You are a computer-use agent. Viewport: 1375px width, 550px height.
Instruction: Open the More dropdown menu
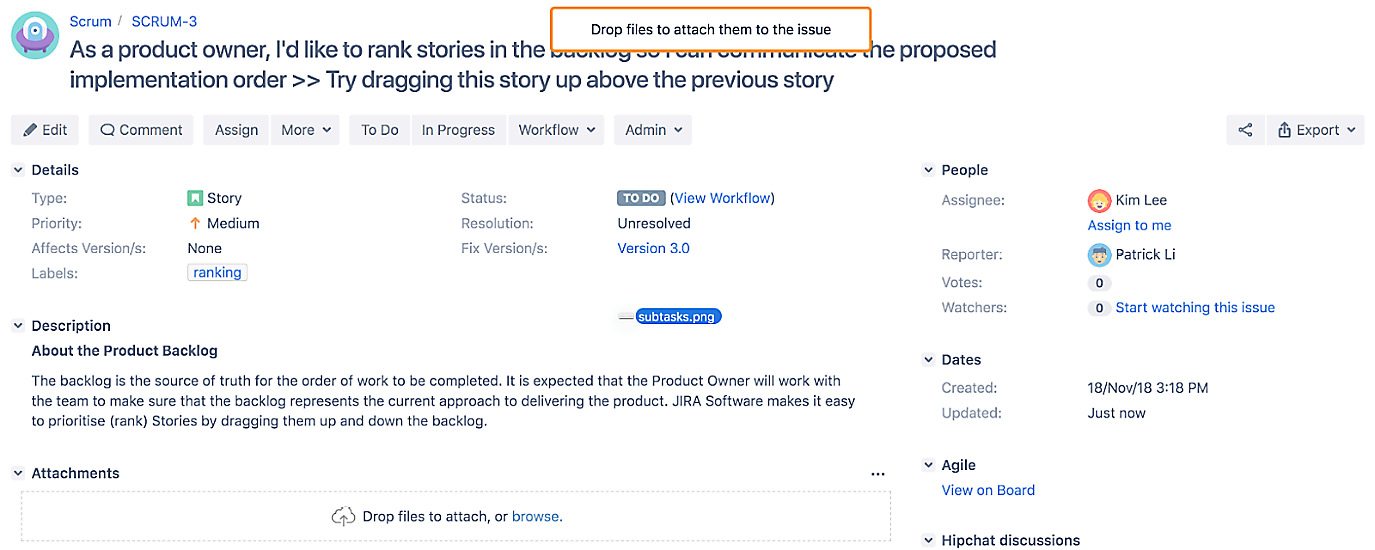[305, 130]
